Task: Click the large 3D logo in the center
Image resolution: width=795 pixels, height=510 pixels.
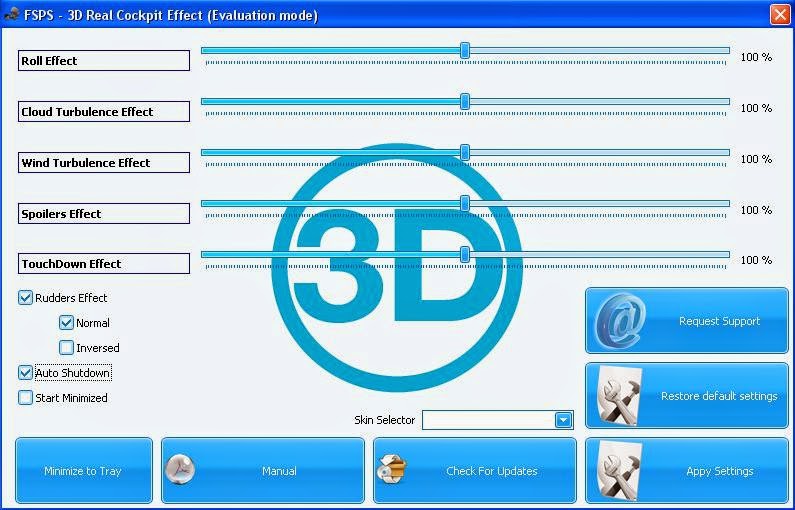Action: click(397, 268)
